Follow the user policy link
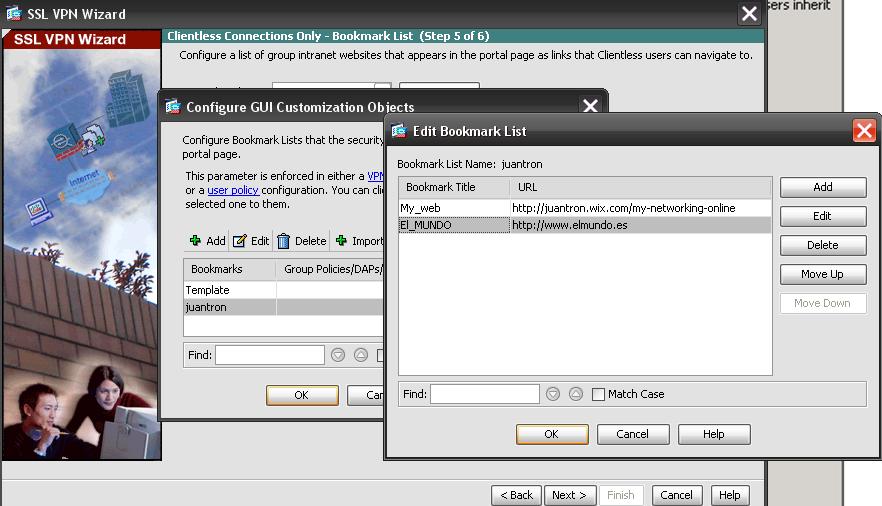 pyautogui.click(x=233, y=190)
